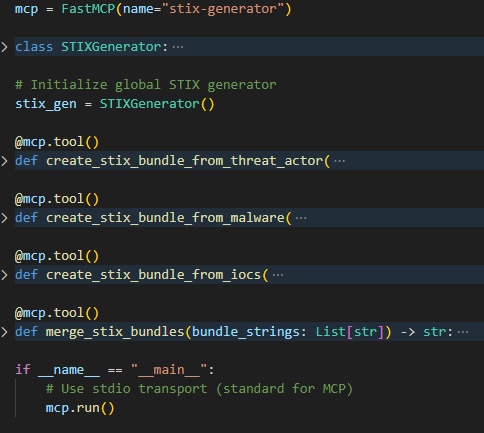Click @mcp.tool() decorator above threat_actor function
484x433 pixels.
[x=57, y=142]
